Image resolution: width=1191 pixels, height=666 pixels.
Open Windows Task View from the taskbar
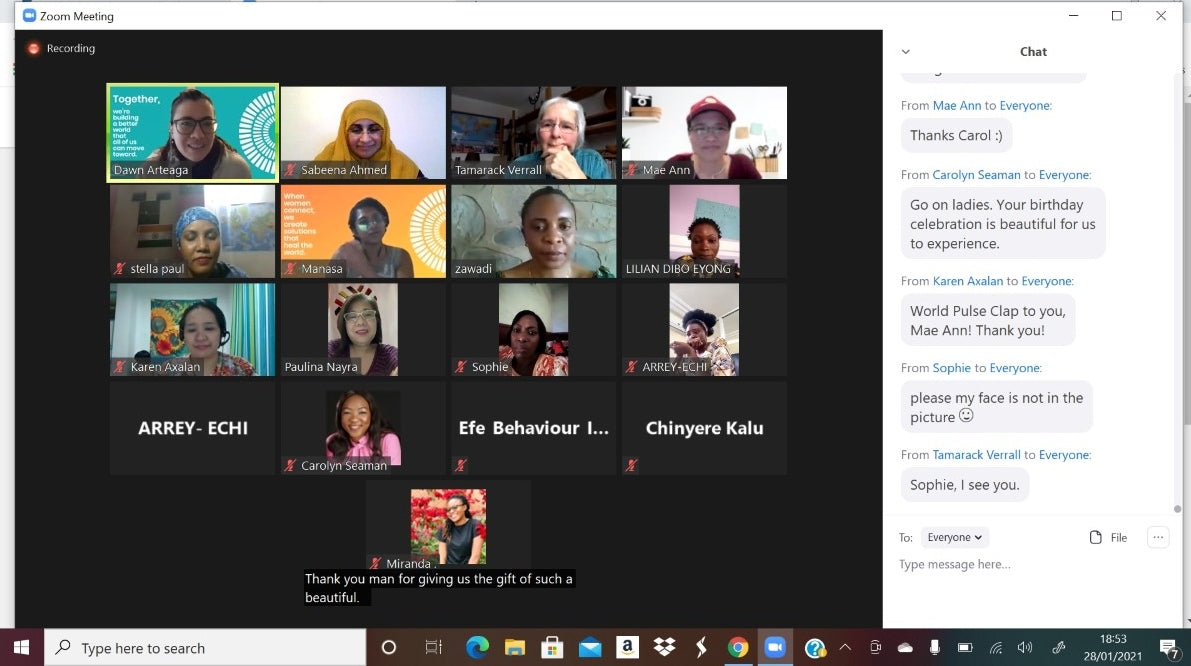[433, 647]
